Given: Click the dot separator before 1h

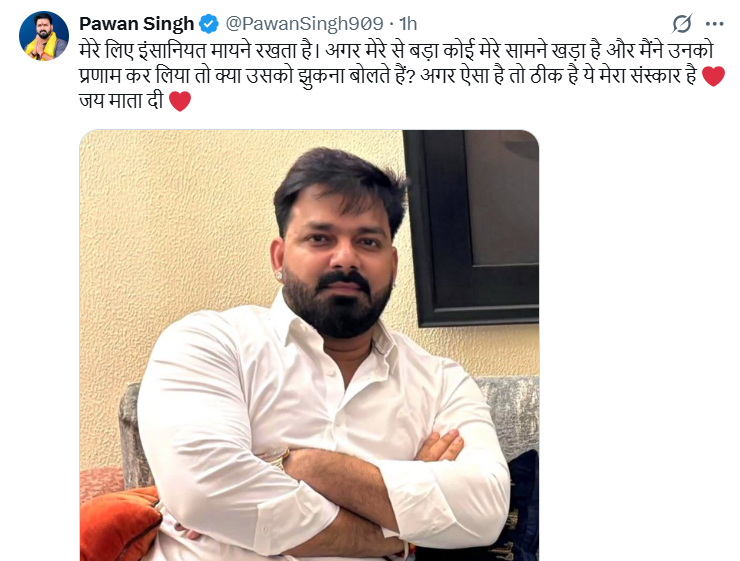Looking at the screenshot, I should [392, 24].
